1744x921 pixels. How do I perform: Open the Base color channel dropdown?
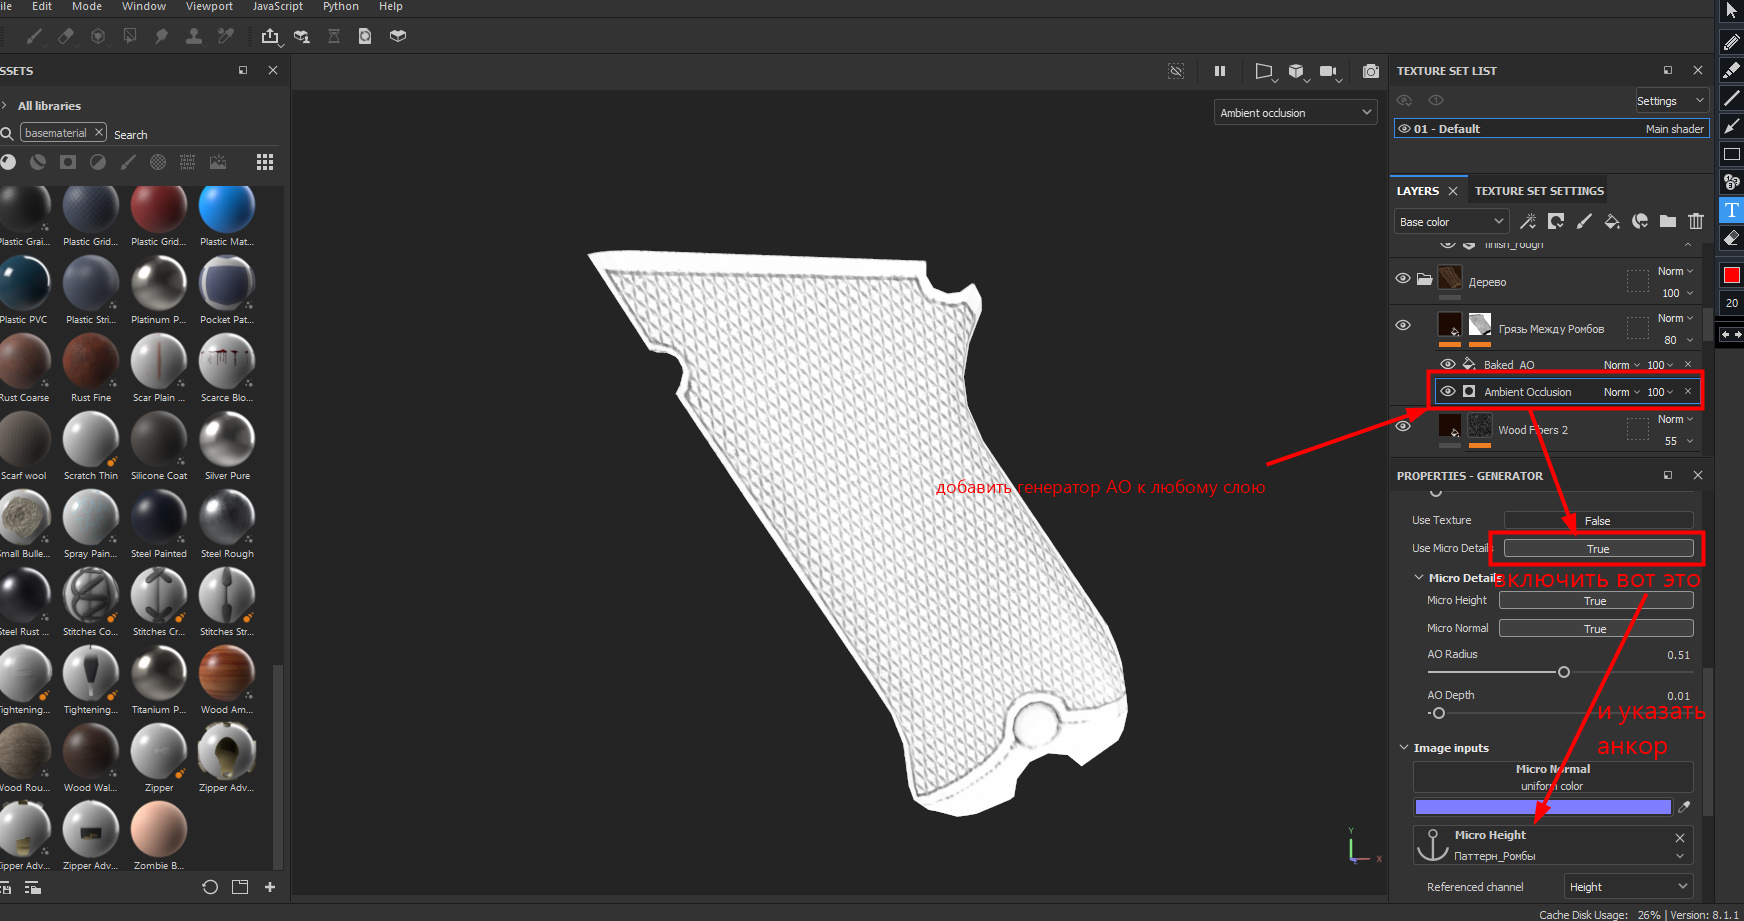[1451, 222]
